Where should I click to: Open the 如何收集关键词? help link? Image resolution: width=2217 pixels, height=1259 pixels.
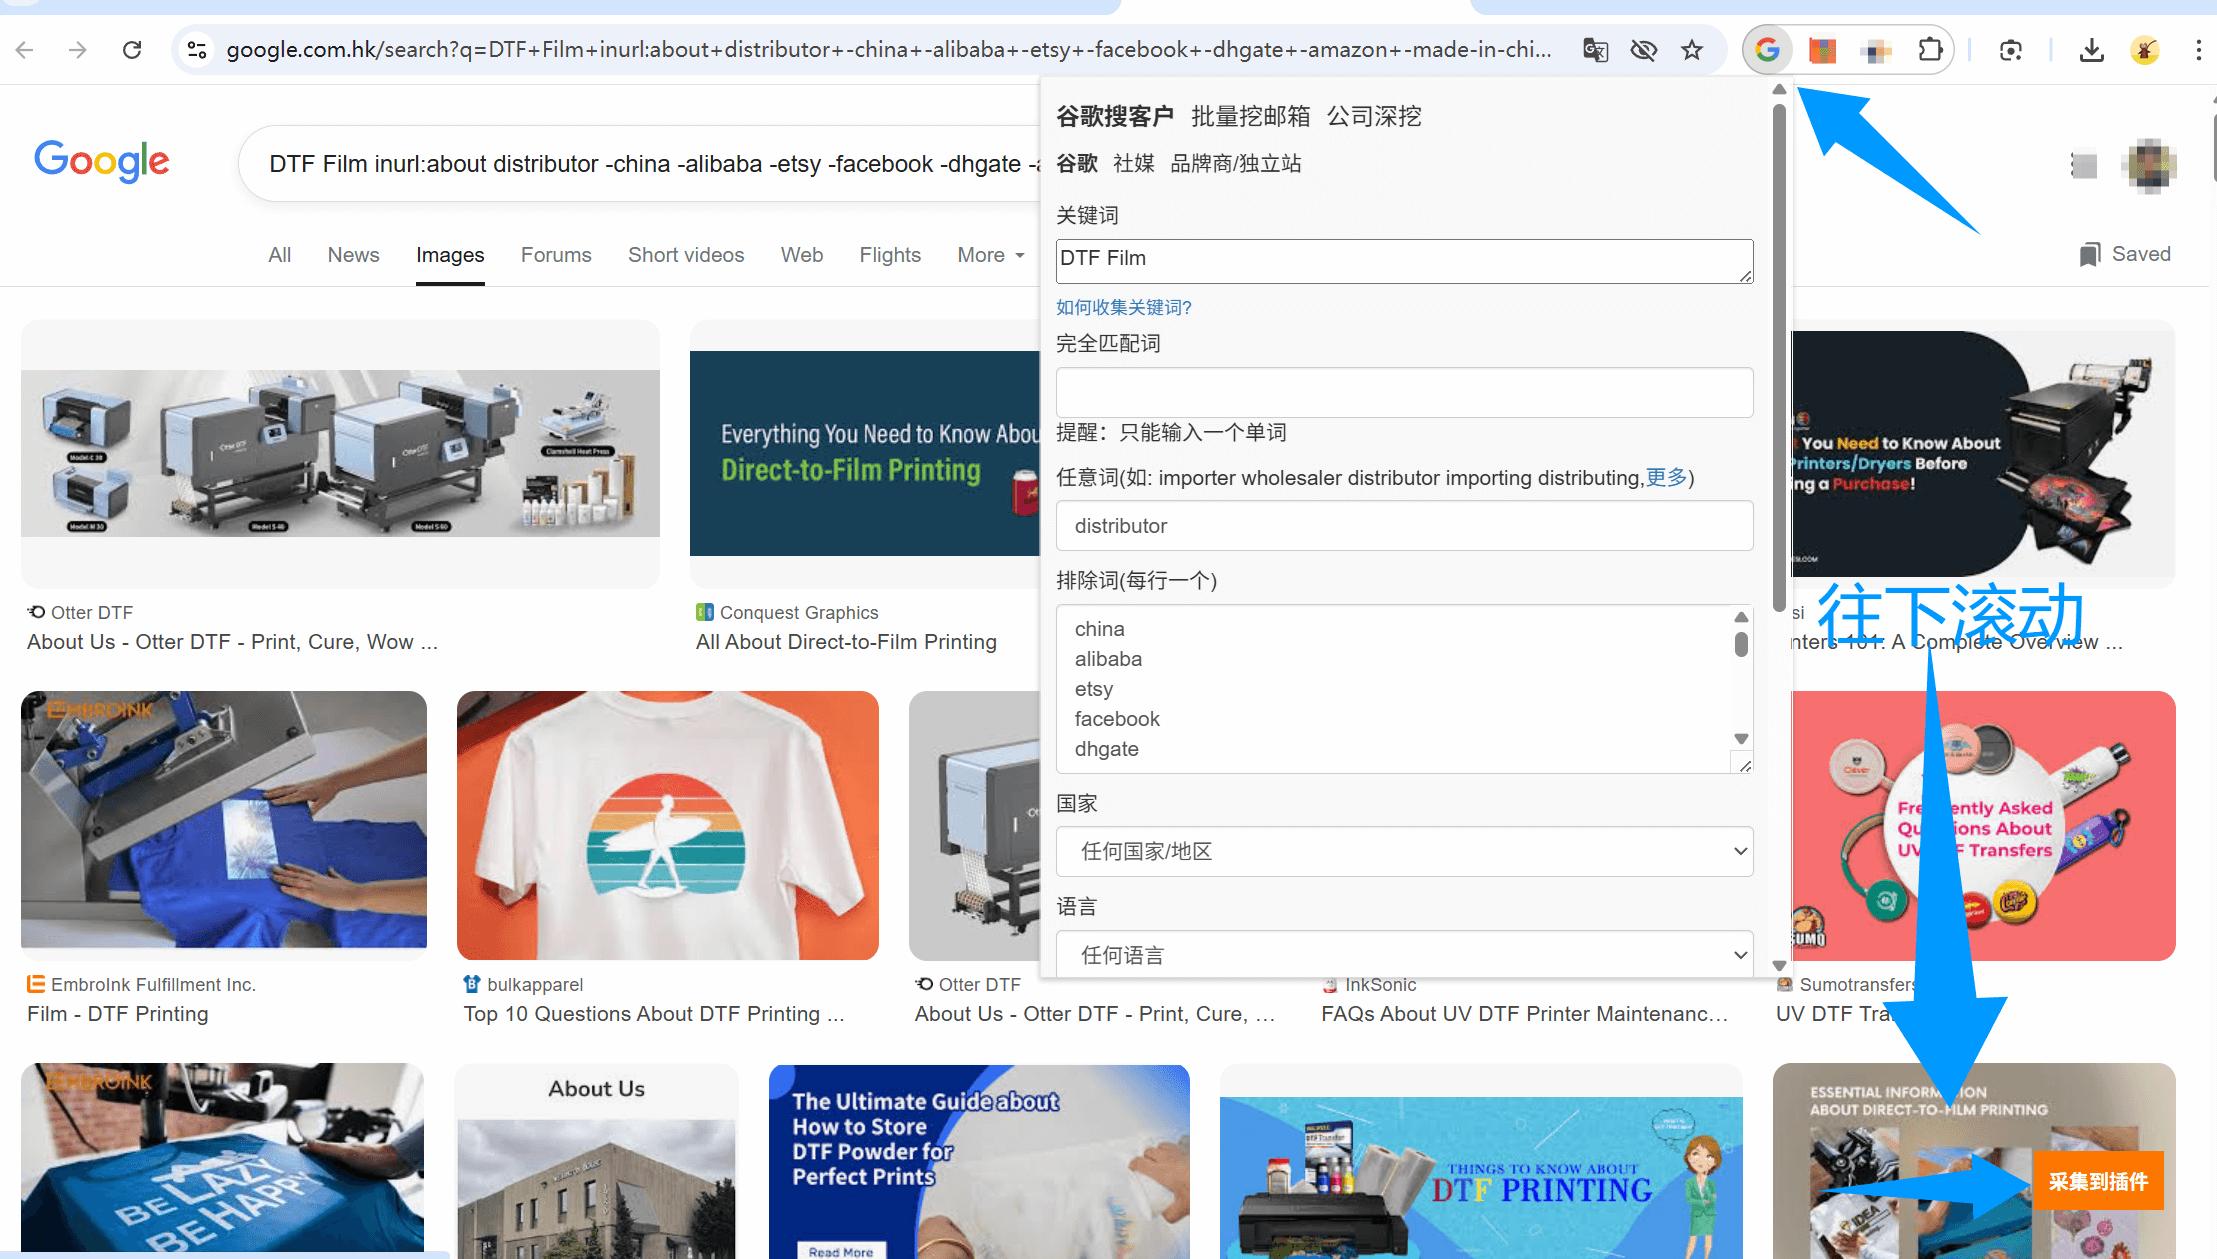(x=1124, y=307)
